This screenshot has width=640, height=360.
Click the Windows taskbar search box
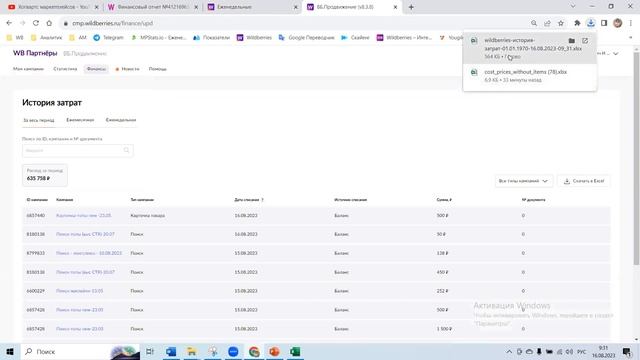tap(81, 351)
